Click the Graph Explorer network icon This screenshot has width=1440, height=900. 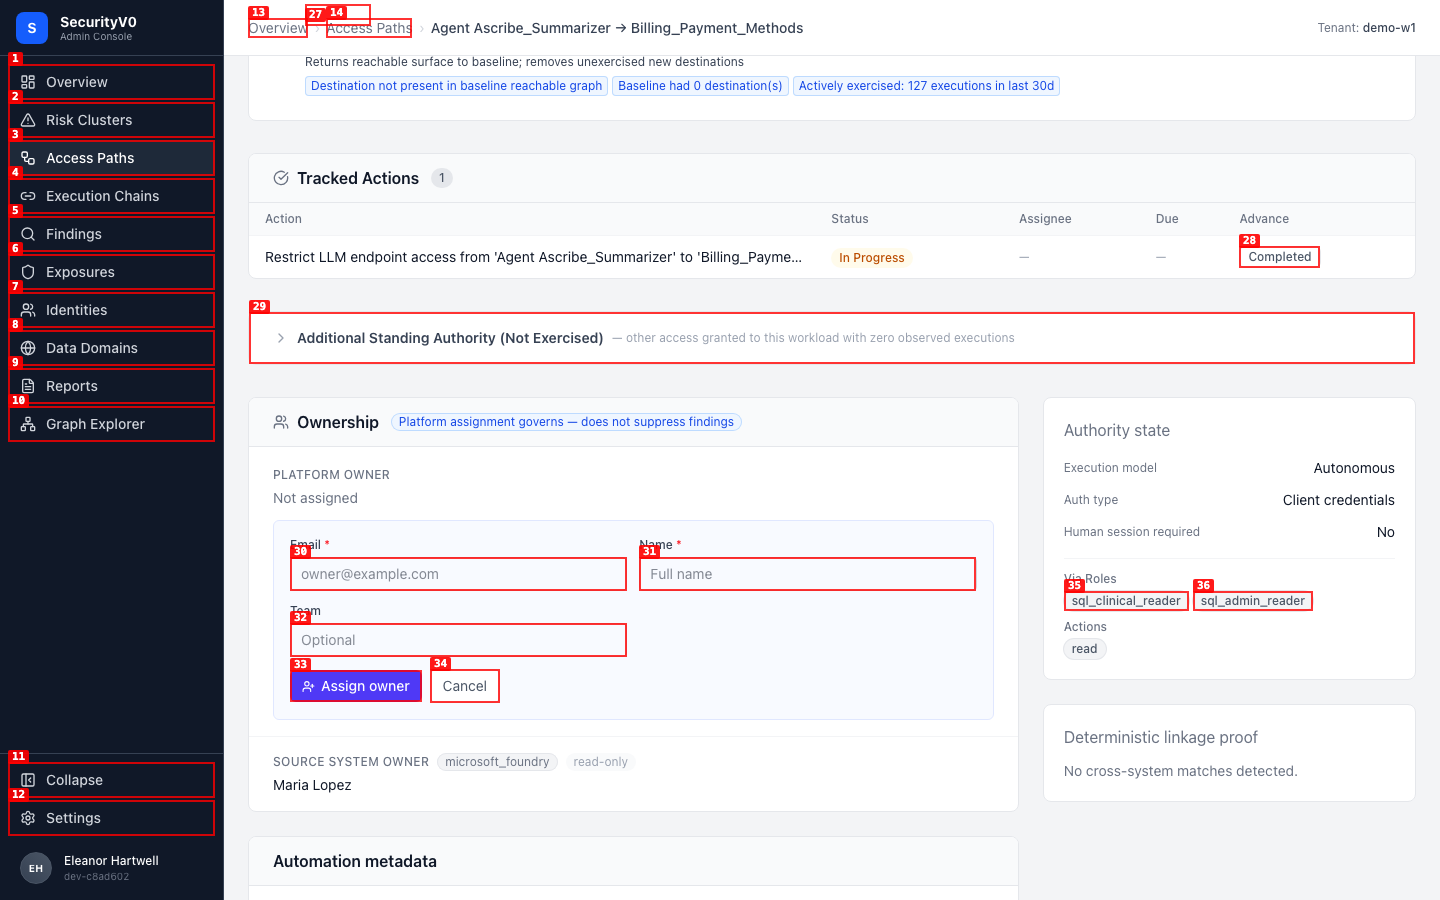[x=28, y=424]
